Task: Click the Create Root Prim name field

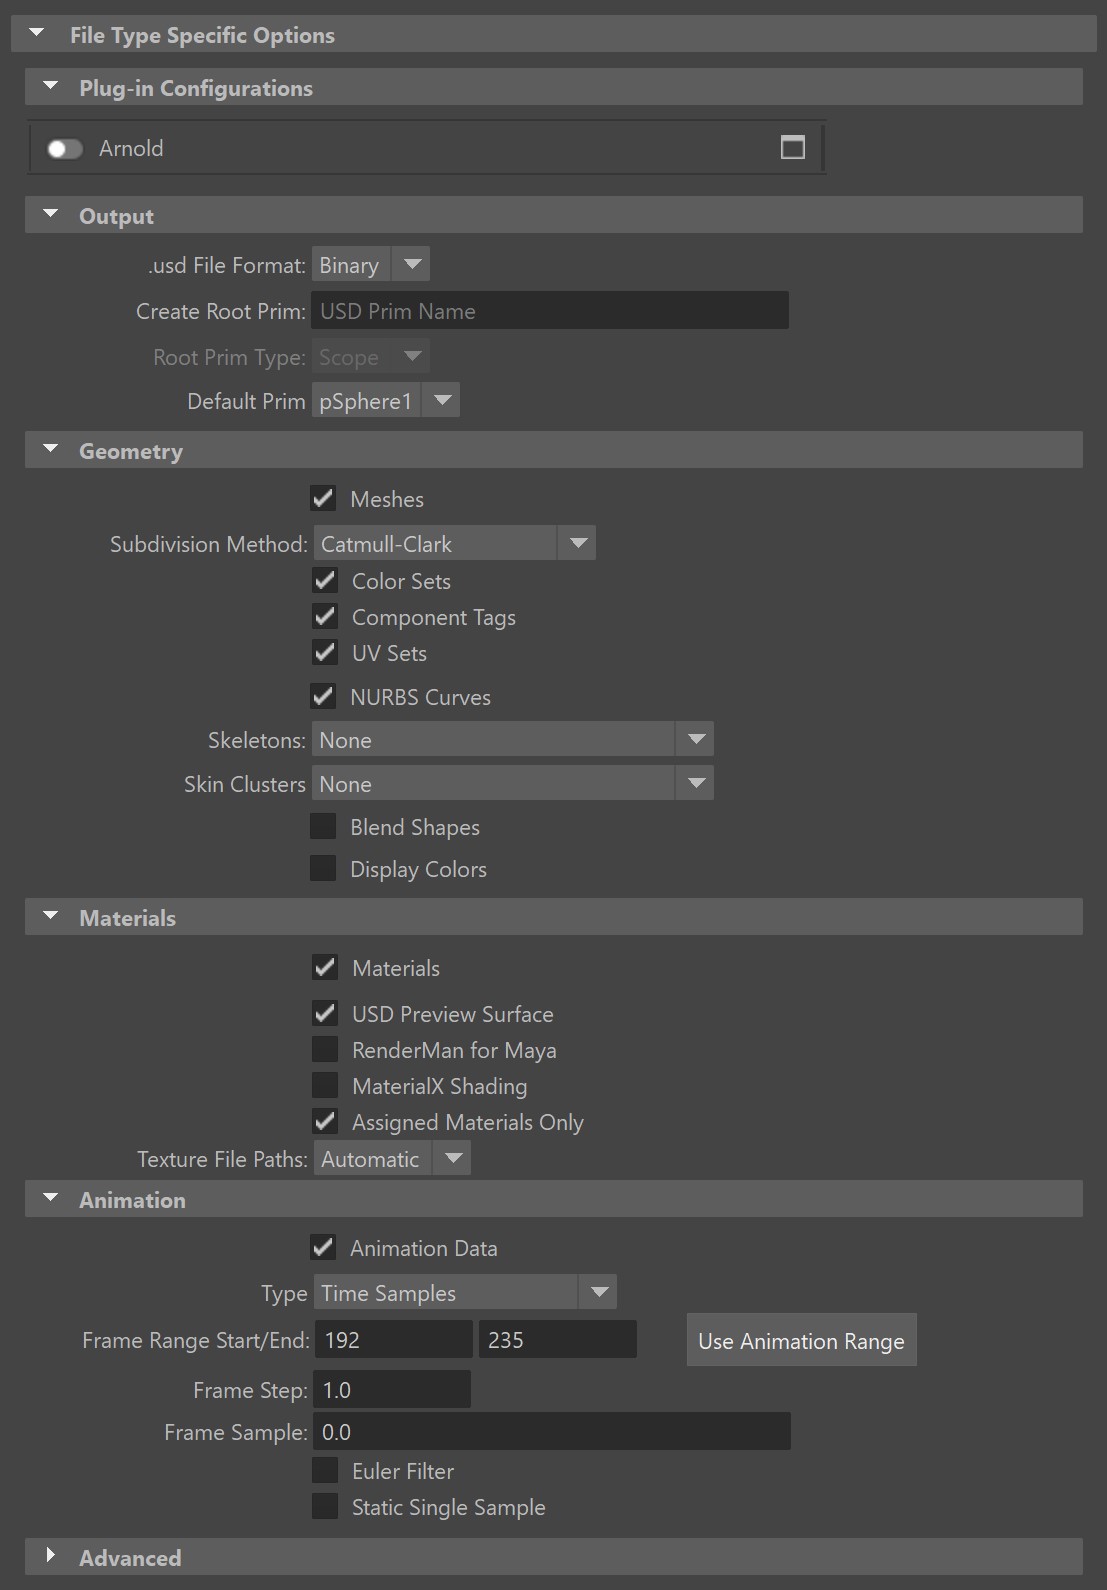Action: coord(550,311)
